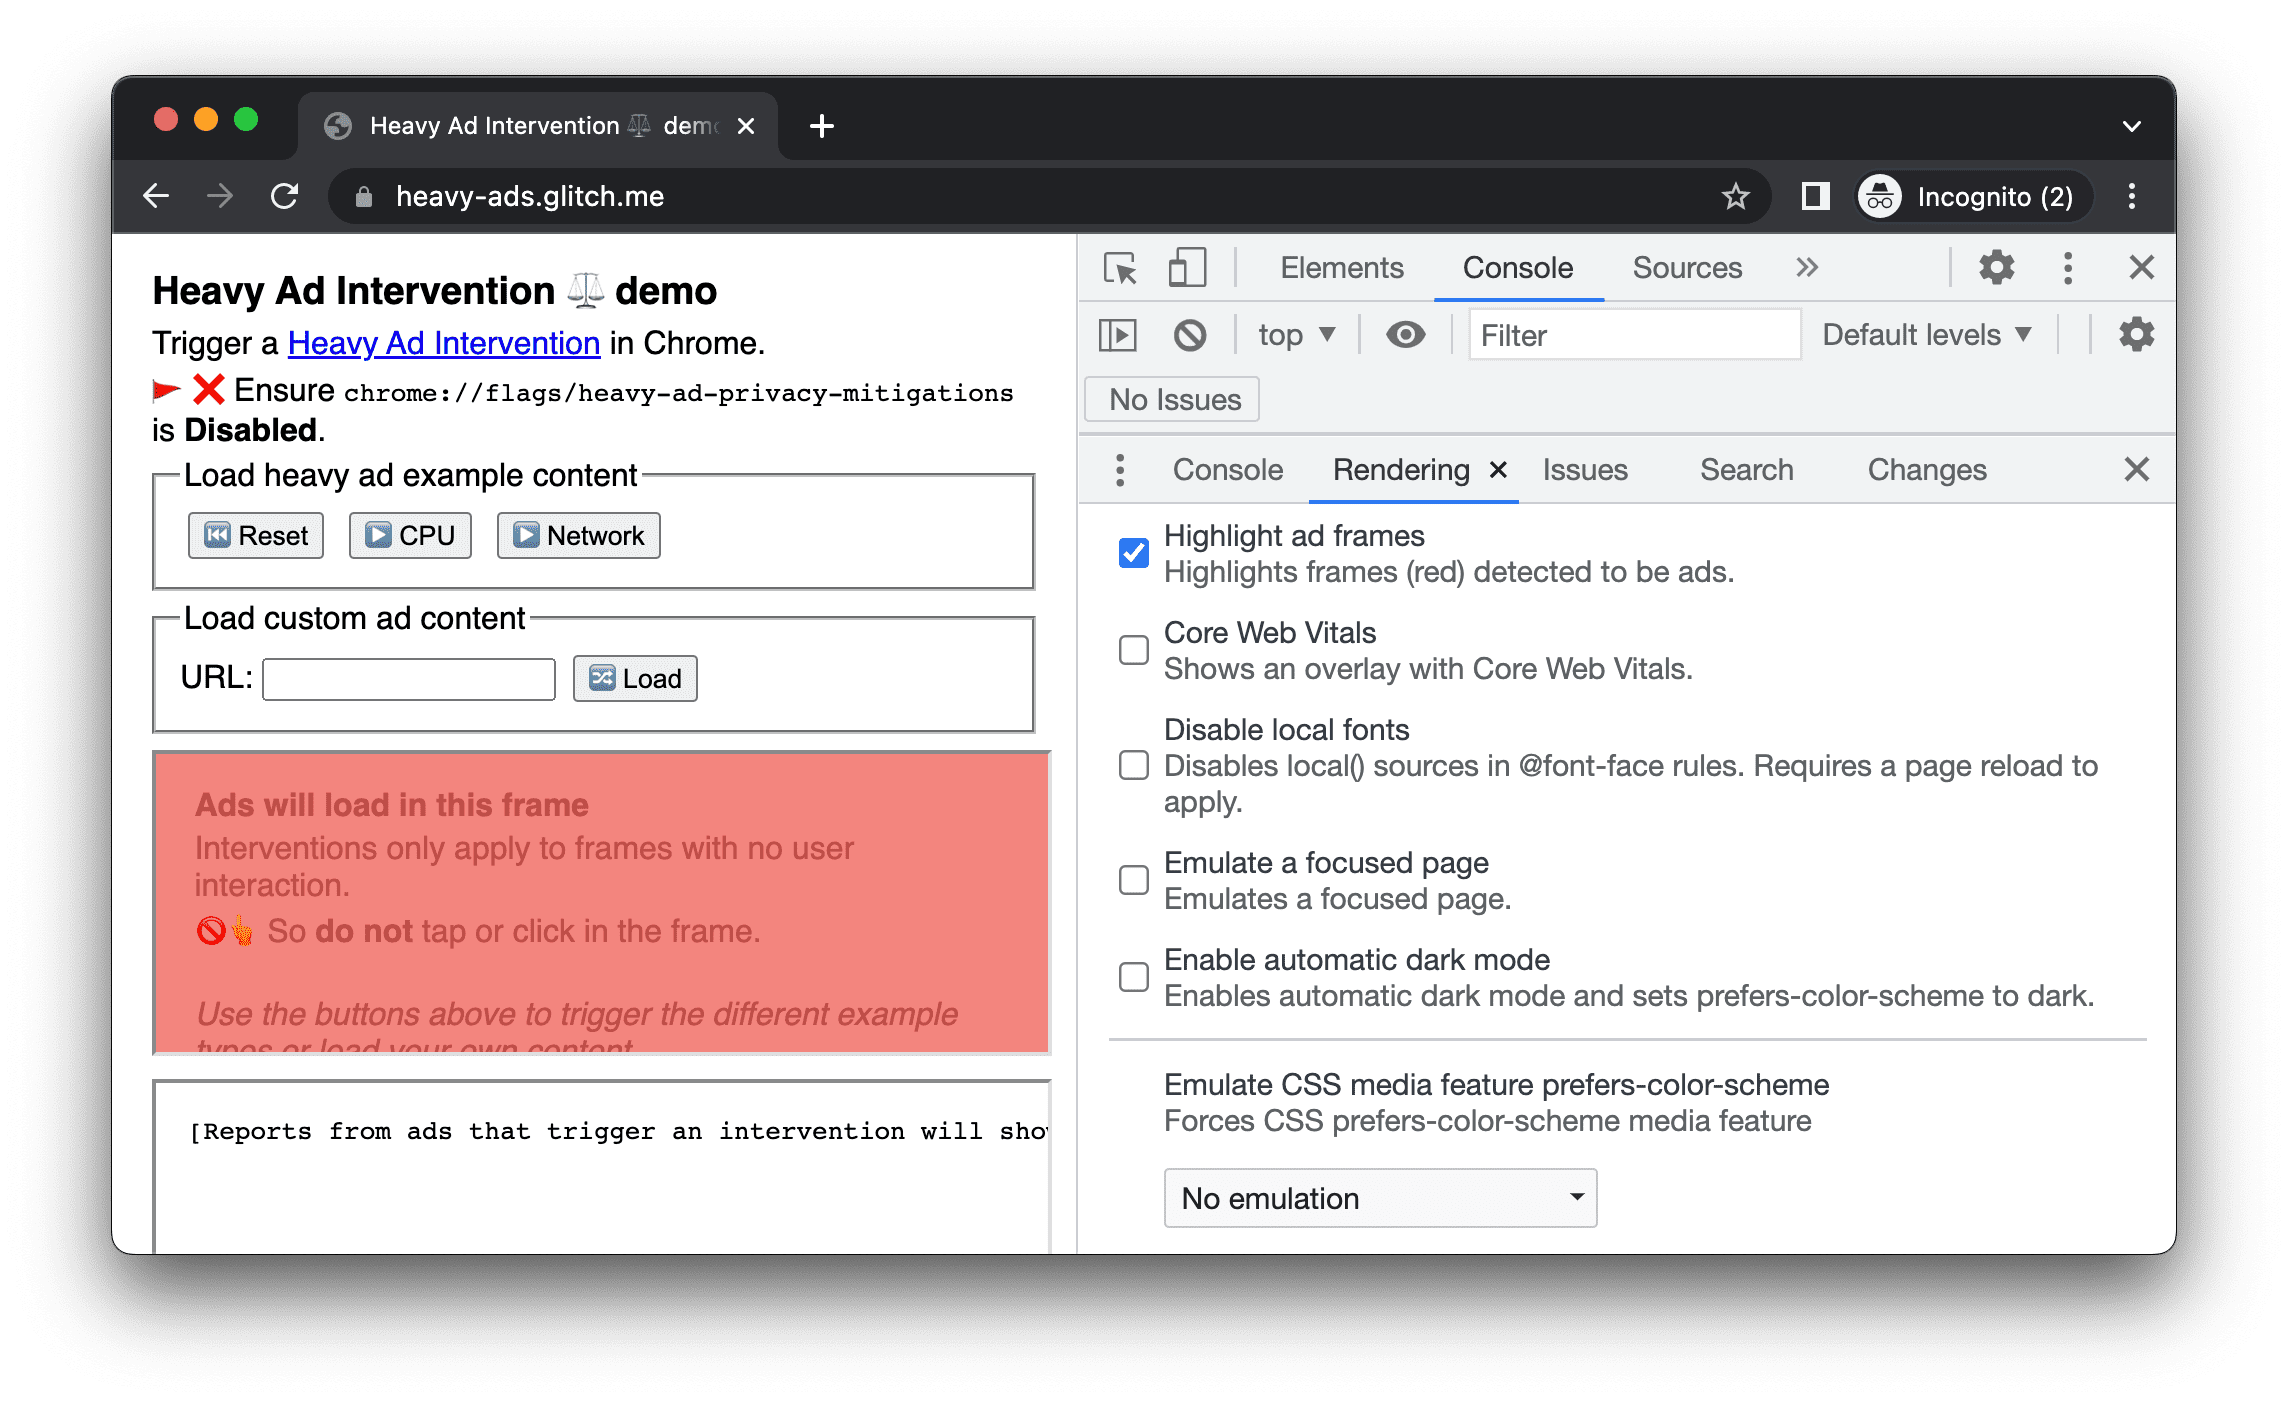The image size is (2288, 1402).
Task: Toggle the Highlight ad frames checkbox
Action: click(1134, 551)
